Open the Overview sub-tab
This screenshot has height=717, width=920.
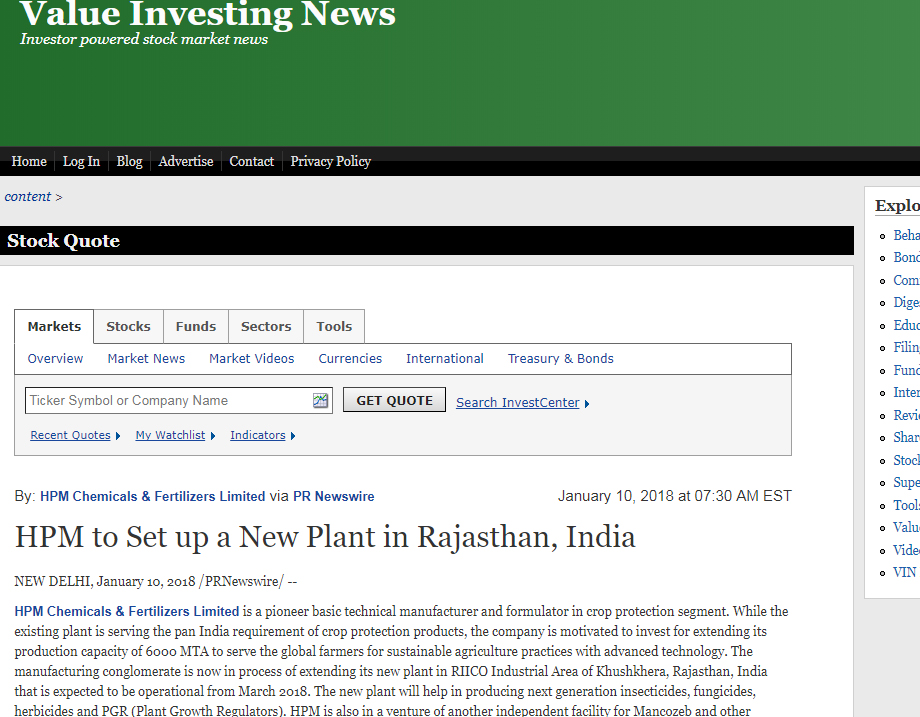click(55, 358)
